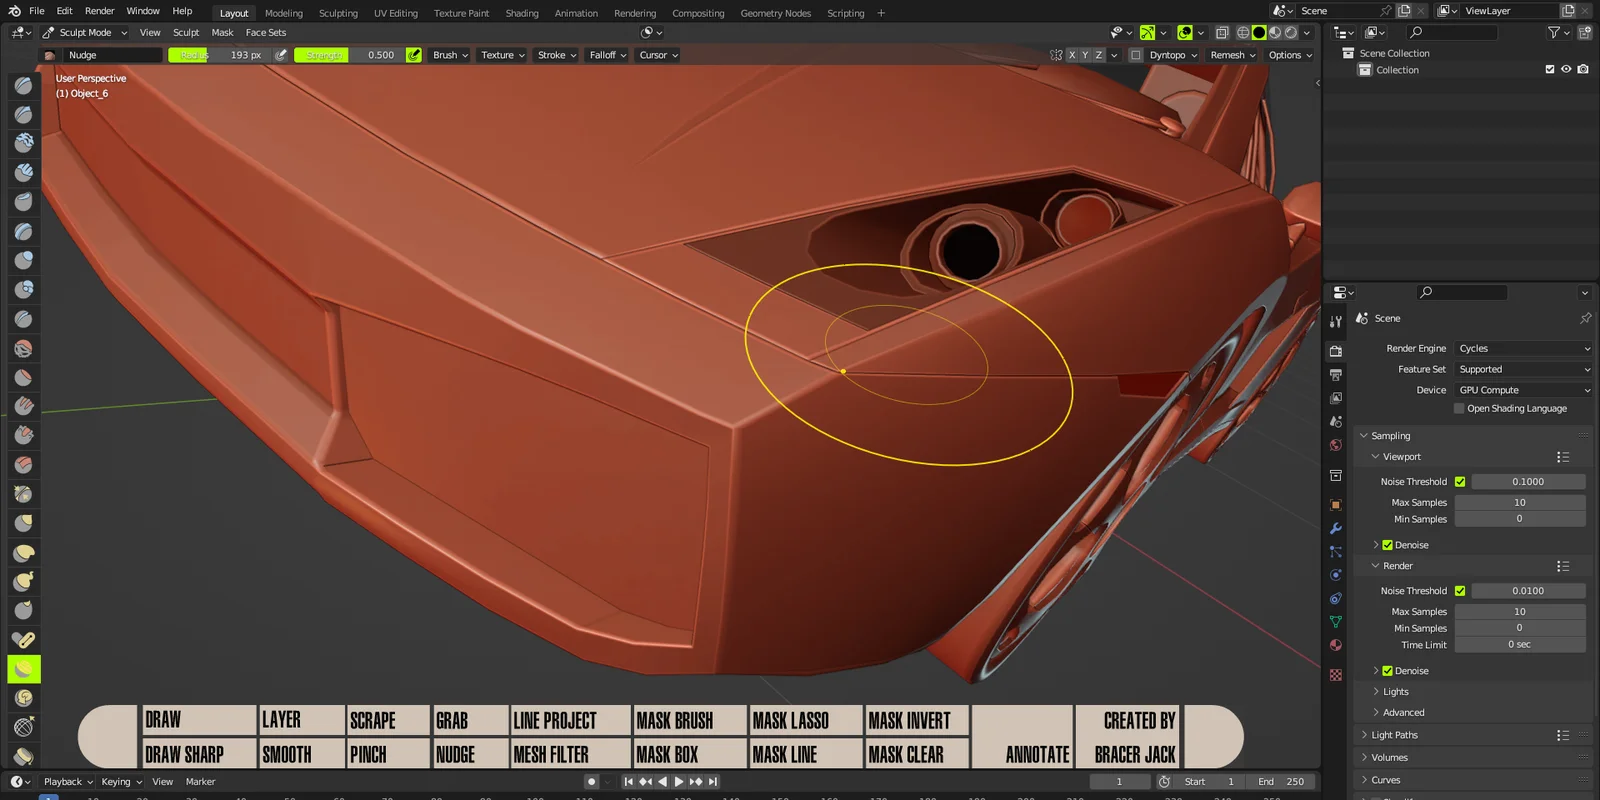Click the DRAW SHARP panel button
This screenshot has height=800, width=1600.
pos(199,754)
